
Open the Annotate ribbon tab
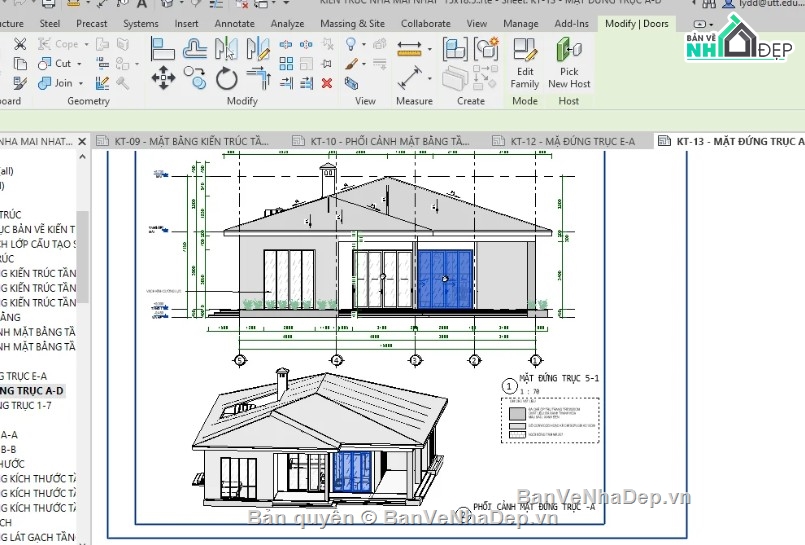pos(235,24)
